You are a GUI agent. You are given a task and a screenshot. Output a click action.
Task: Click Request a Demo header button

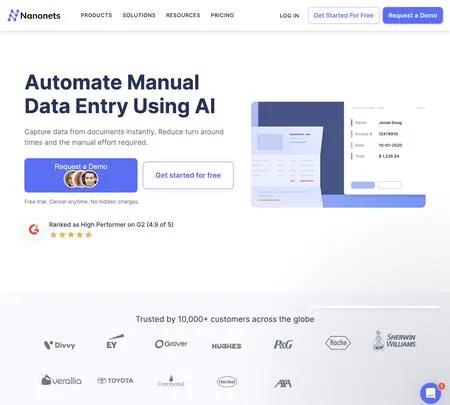coord(413,15)
